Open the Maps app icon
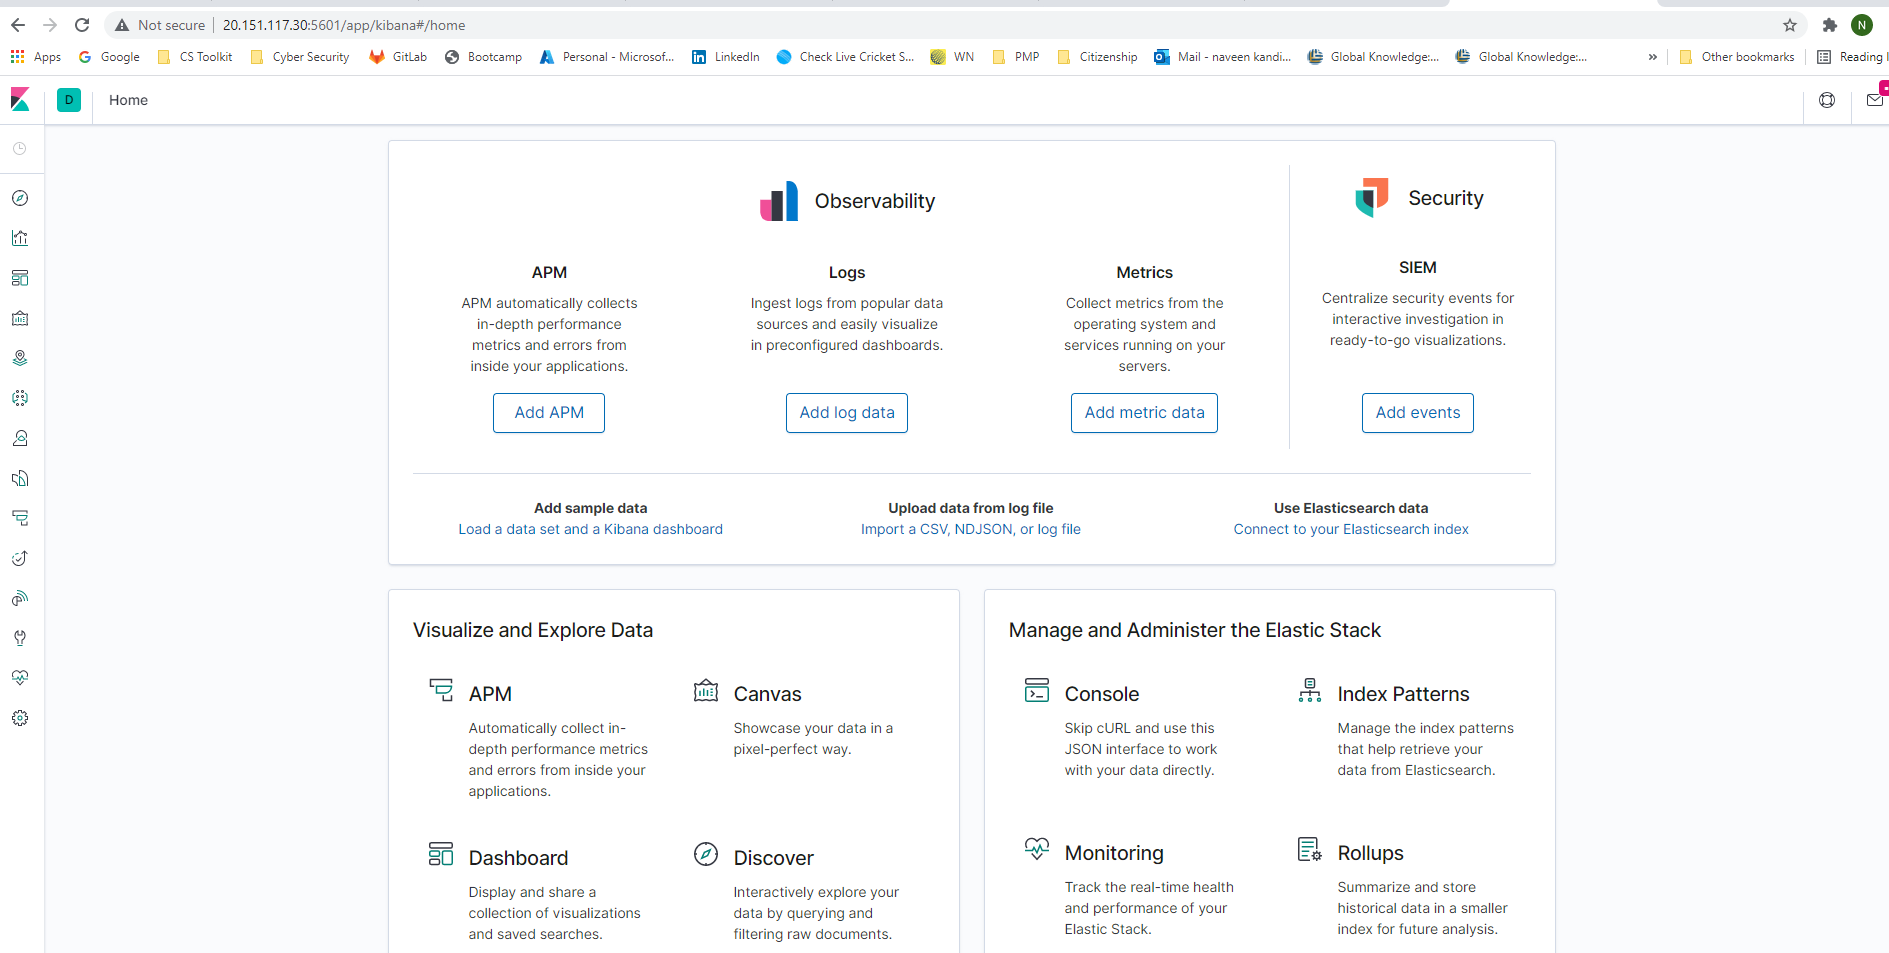This screenshot has height=953, width=1889. coord(20,357)
